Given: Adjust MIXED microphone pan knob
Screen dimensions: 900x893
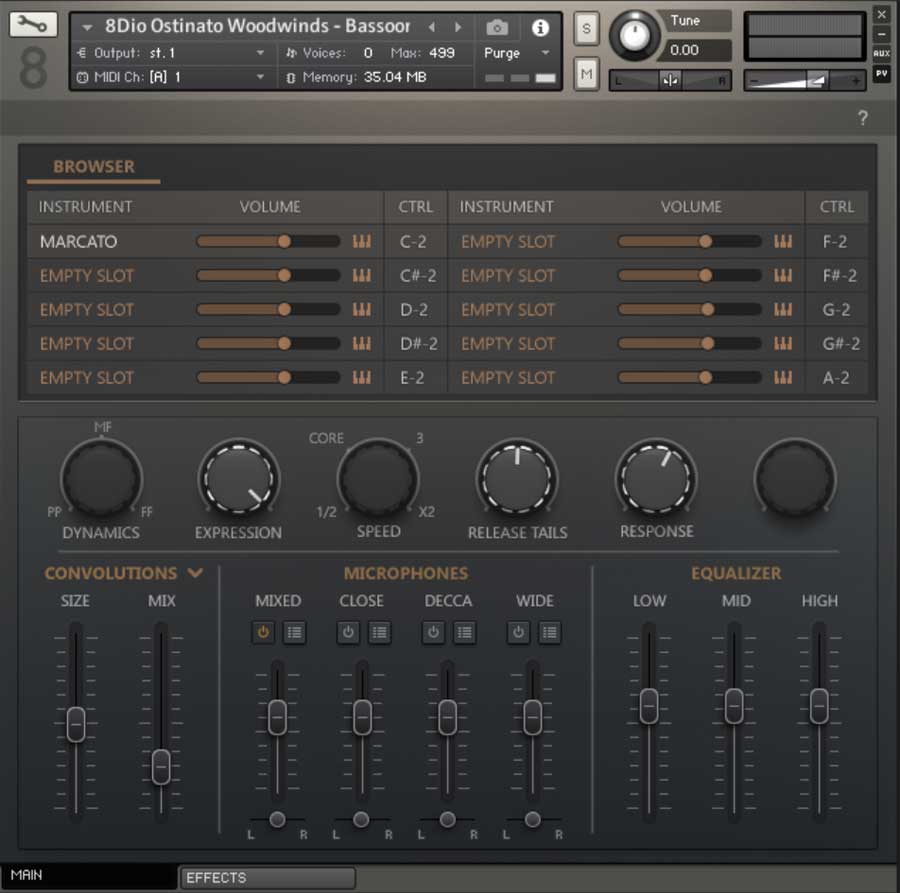Looking at the screenshot, I should [277, 820].
